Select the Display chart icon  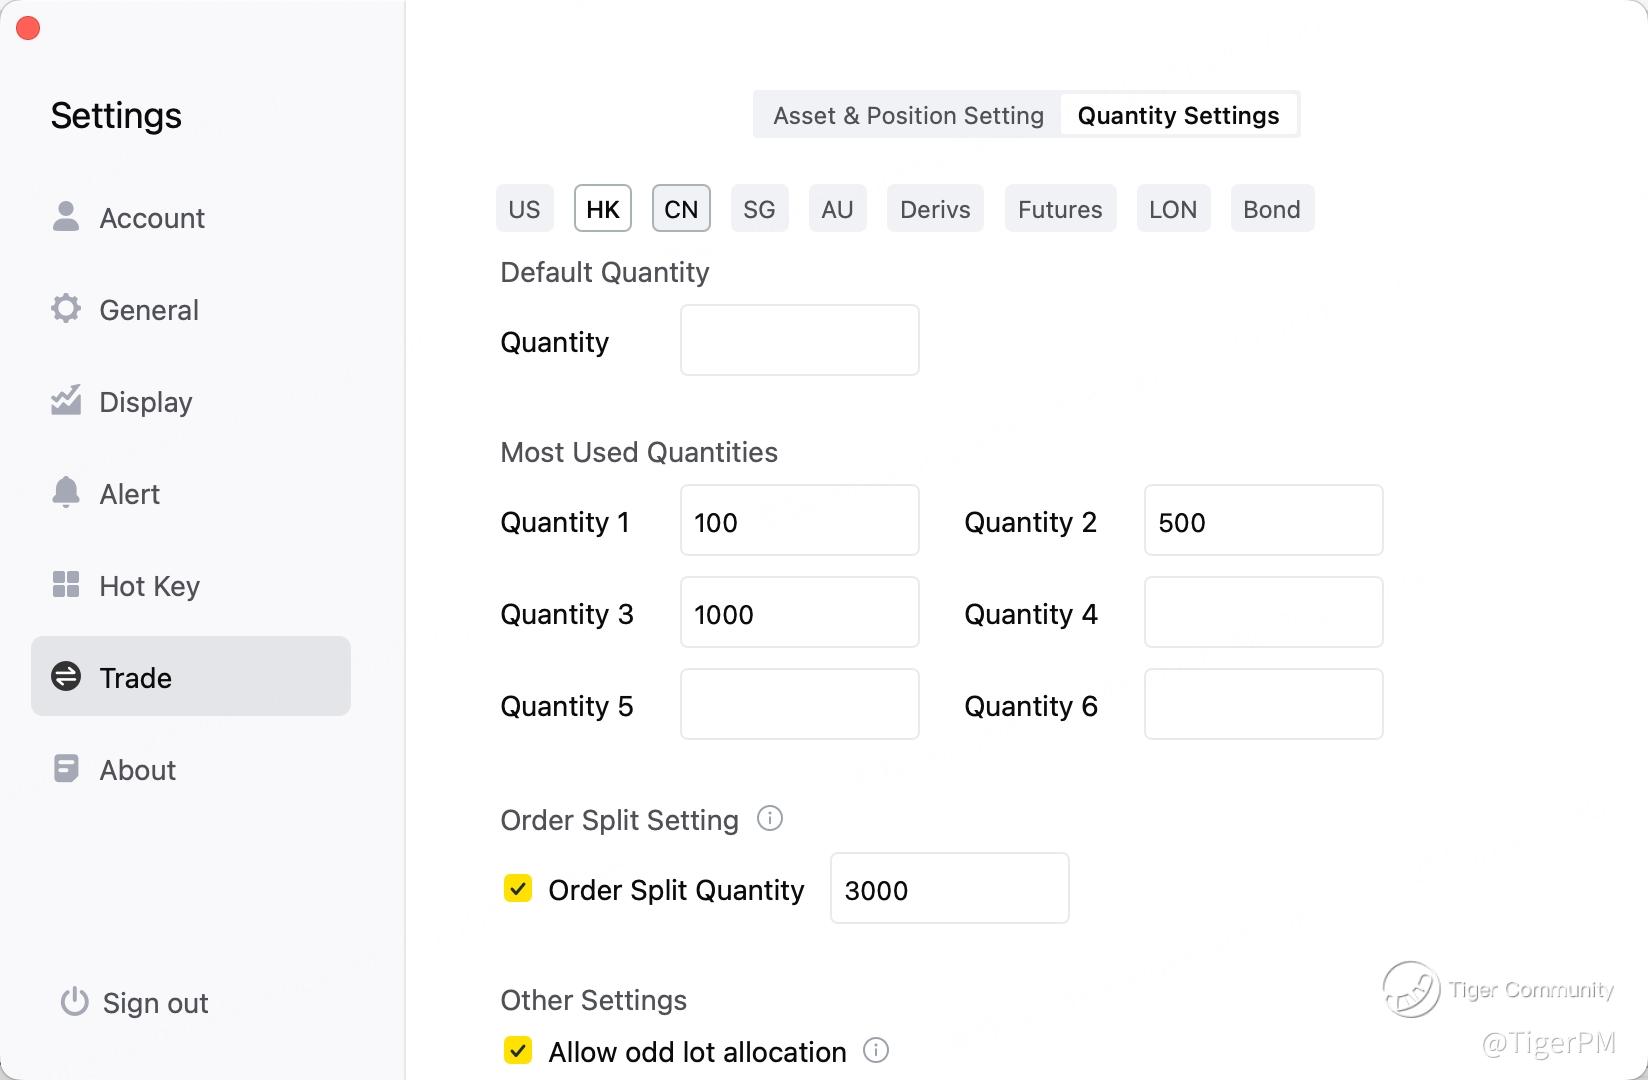tap(66, 401)
